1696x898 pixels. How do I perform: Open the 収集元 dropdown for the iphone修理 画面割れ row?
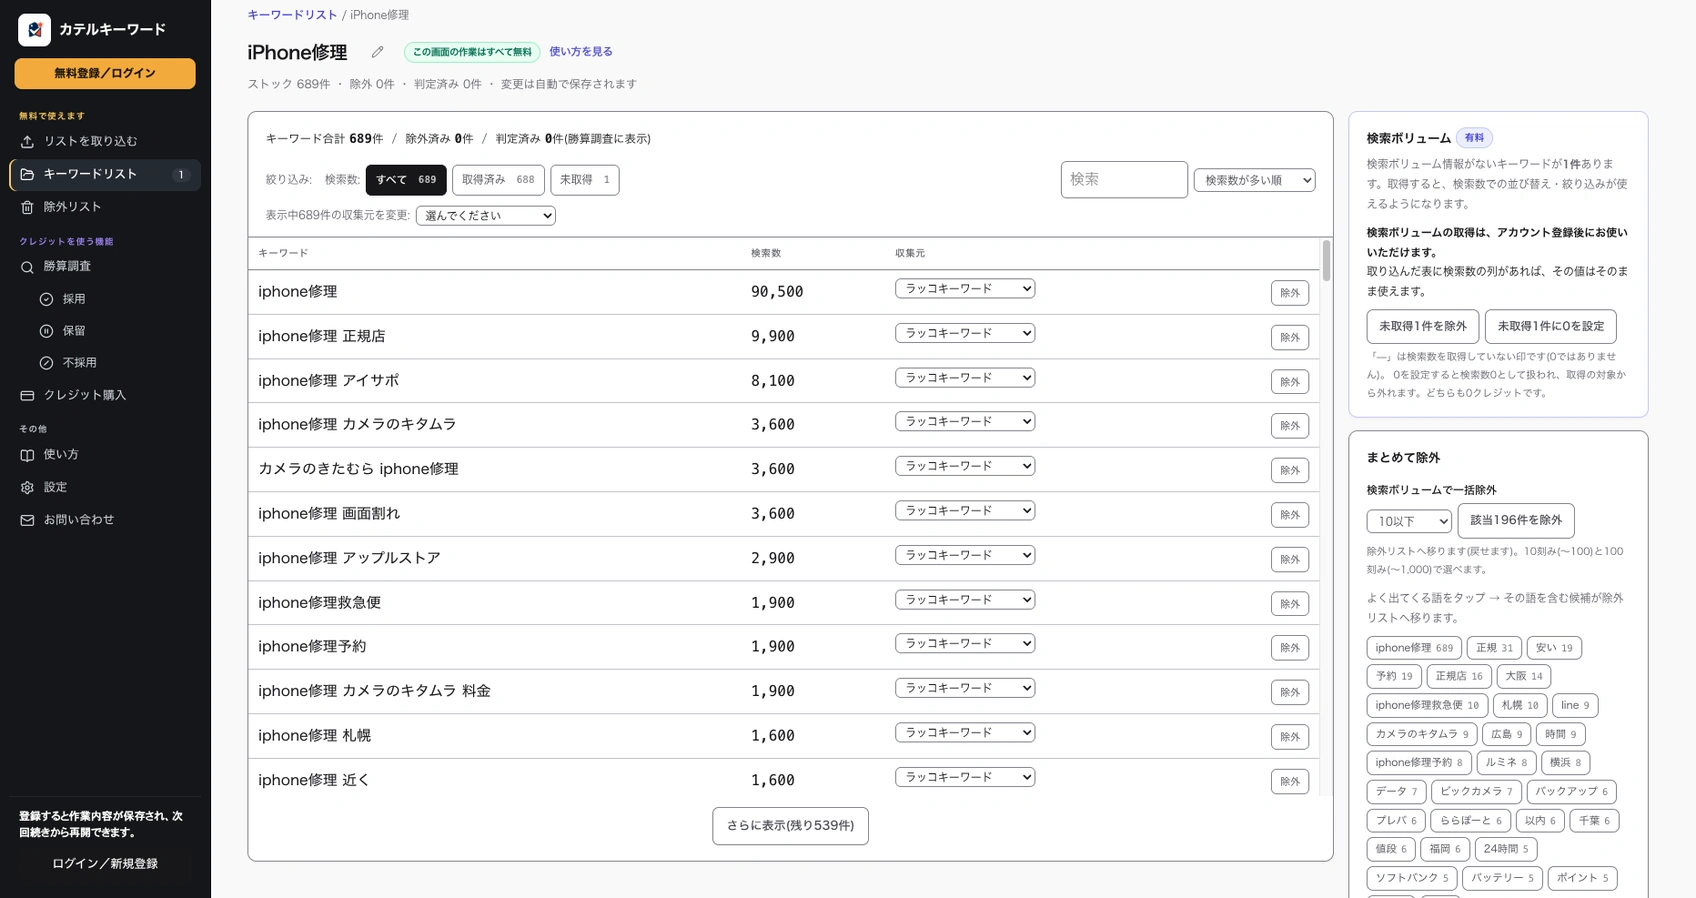click(965, 510)
